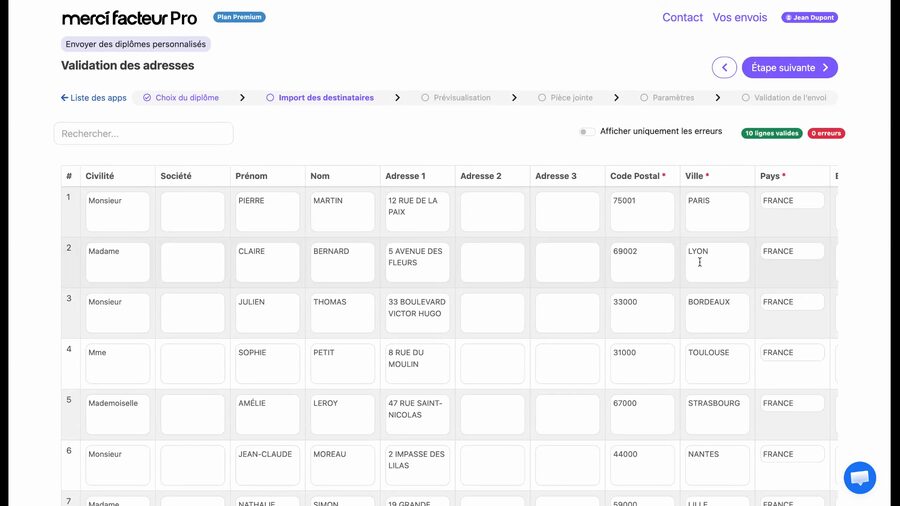This screenshot has width=900, height=506.
Task: Edit postal code field 69002
Action: click(642, 262)
